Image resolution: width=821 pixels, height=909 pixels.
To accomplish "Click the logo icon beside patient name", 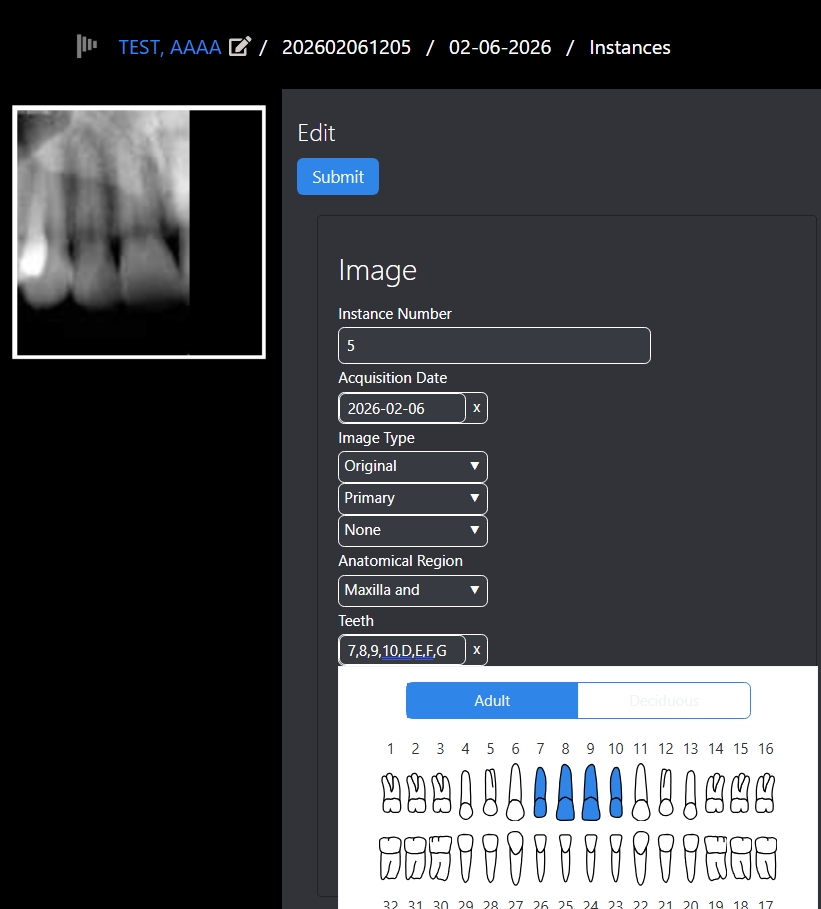I will pos(87,46).
